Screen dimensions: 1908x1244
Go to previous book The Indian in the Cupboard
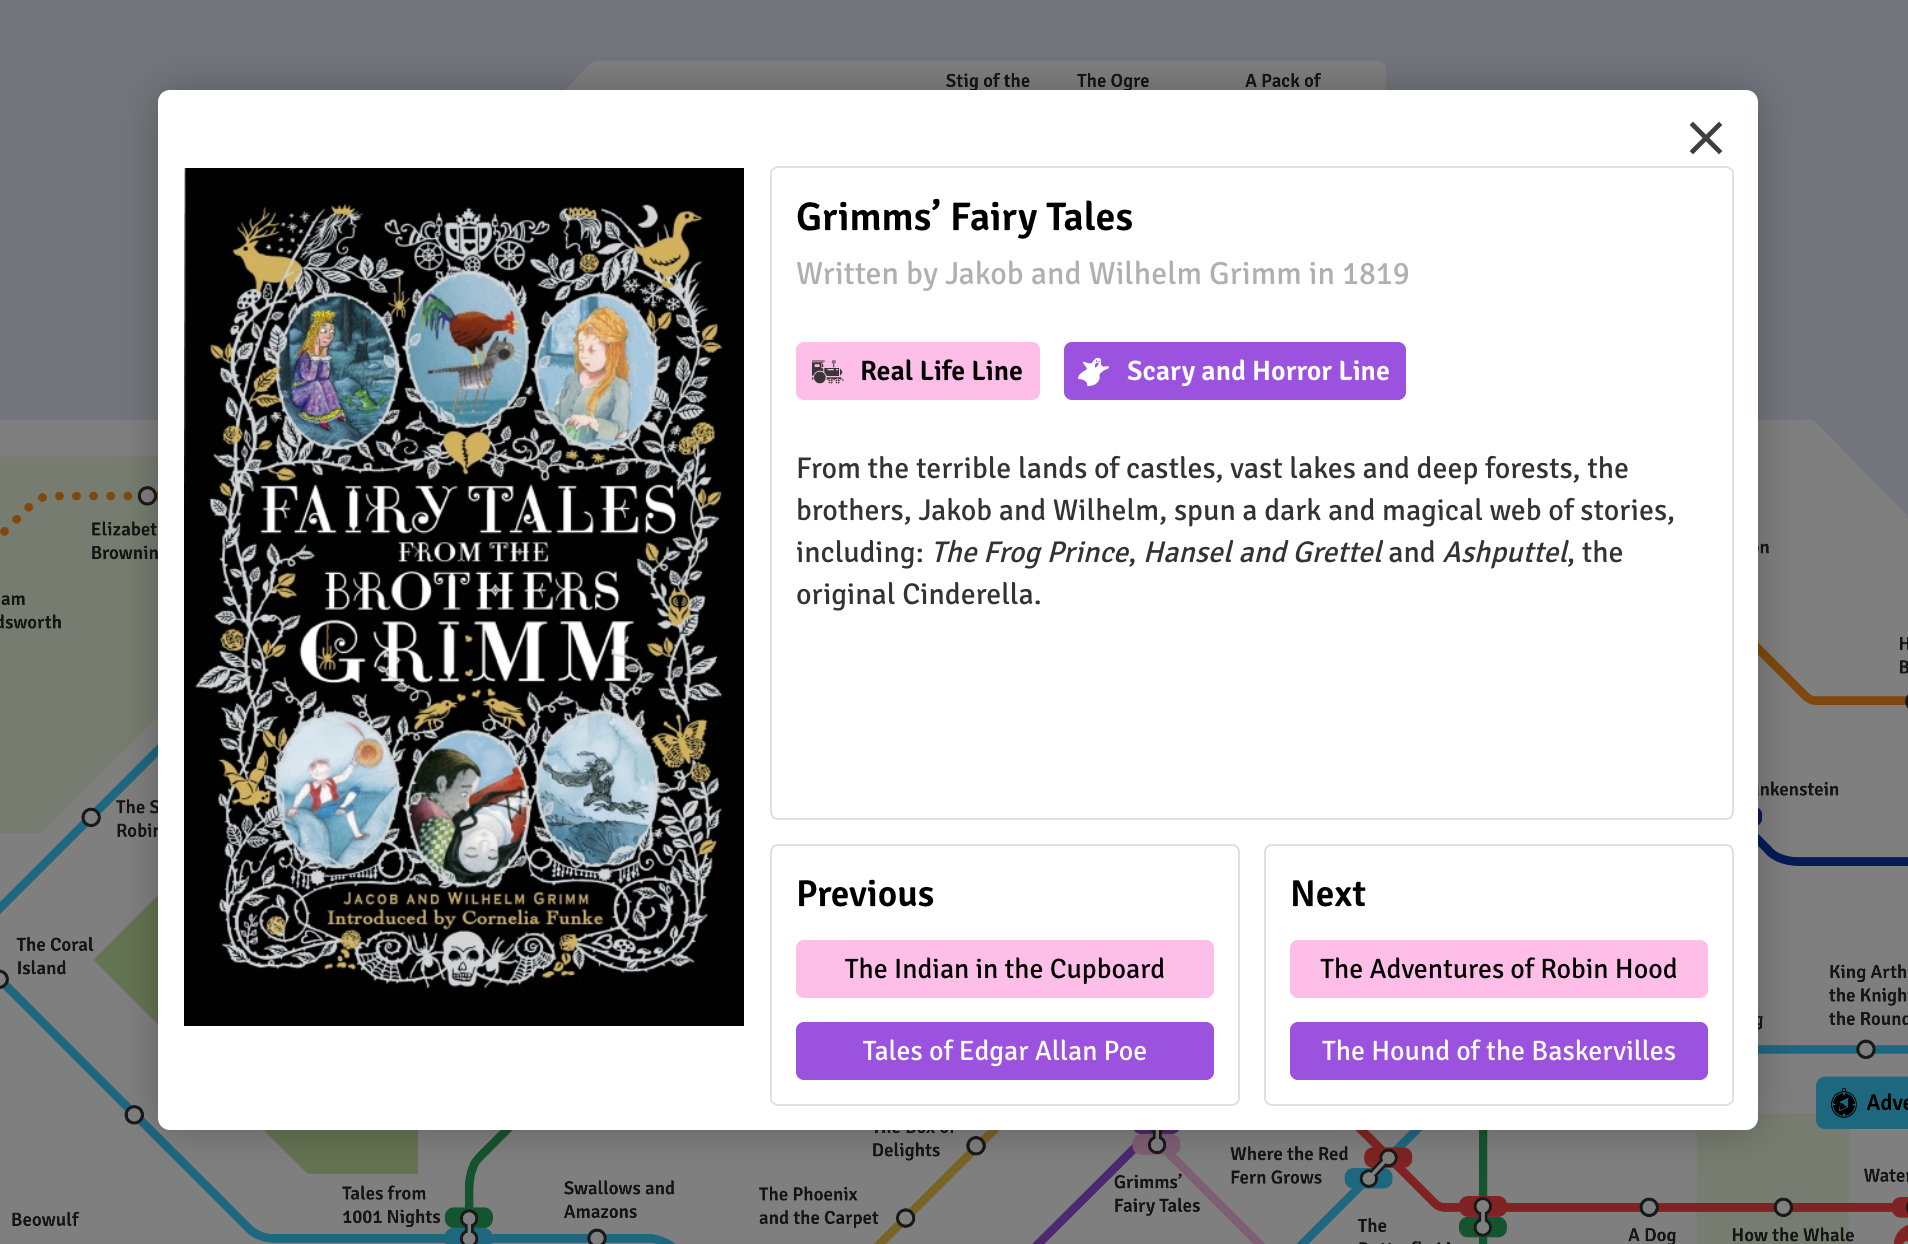point(1004,969)
